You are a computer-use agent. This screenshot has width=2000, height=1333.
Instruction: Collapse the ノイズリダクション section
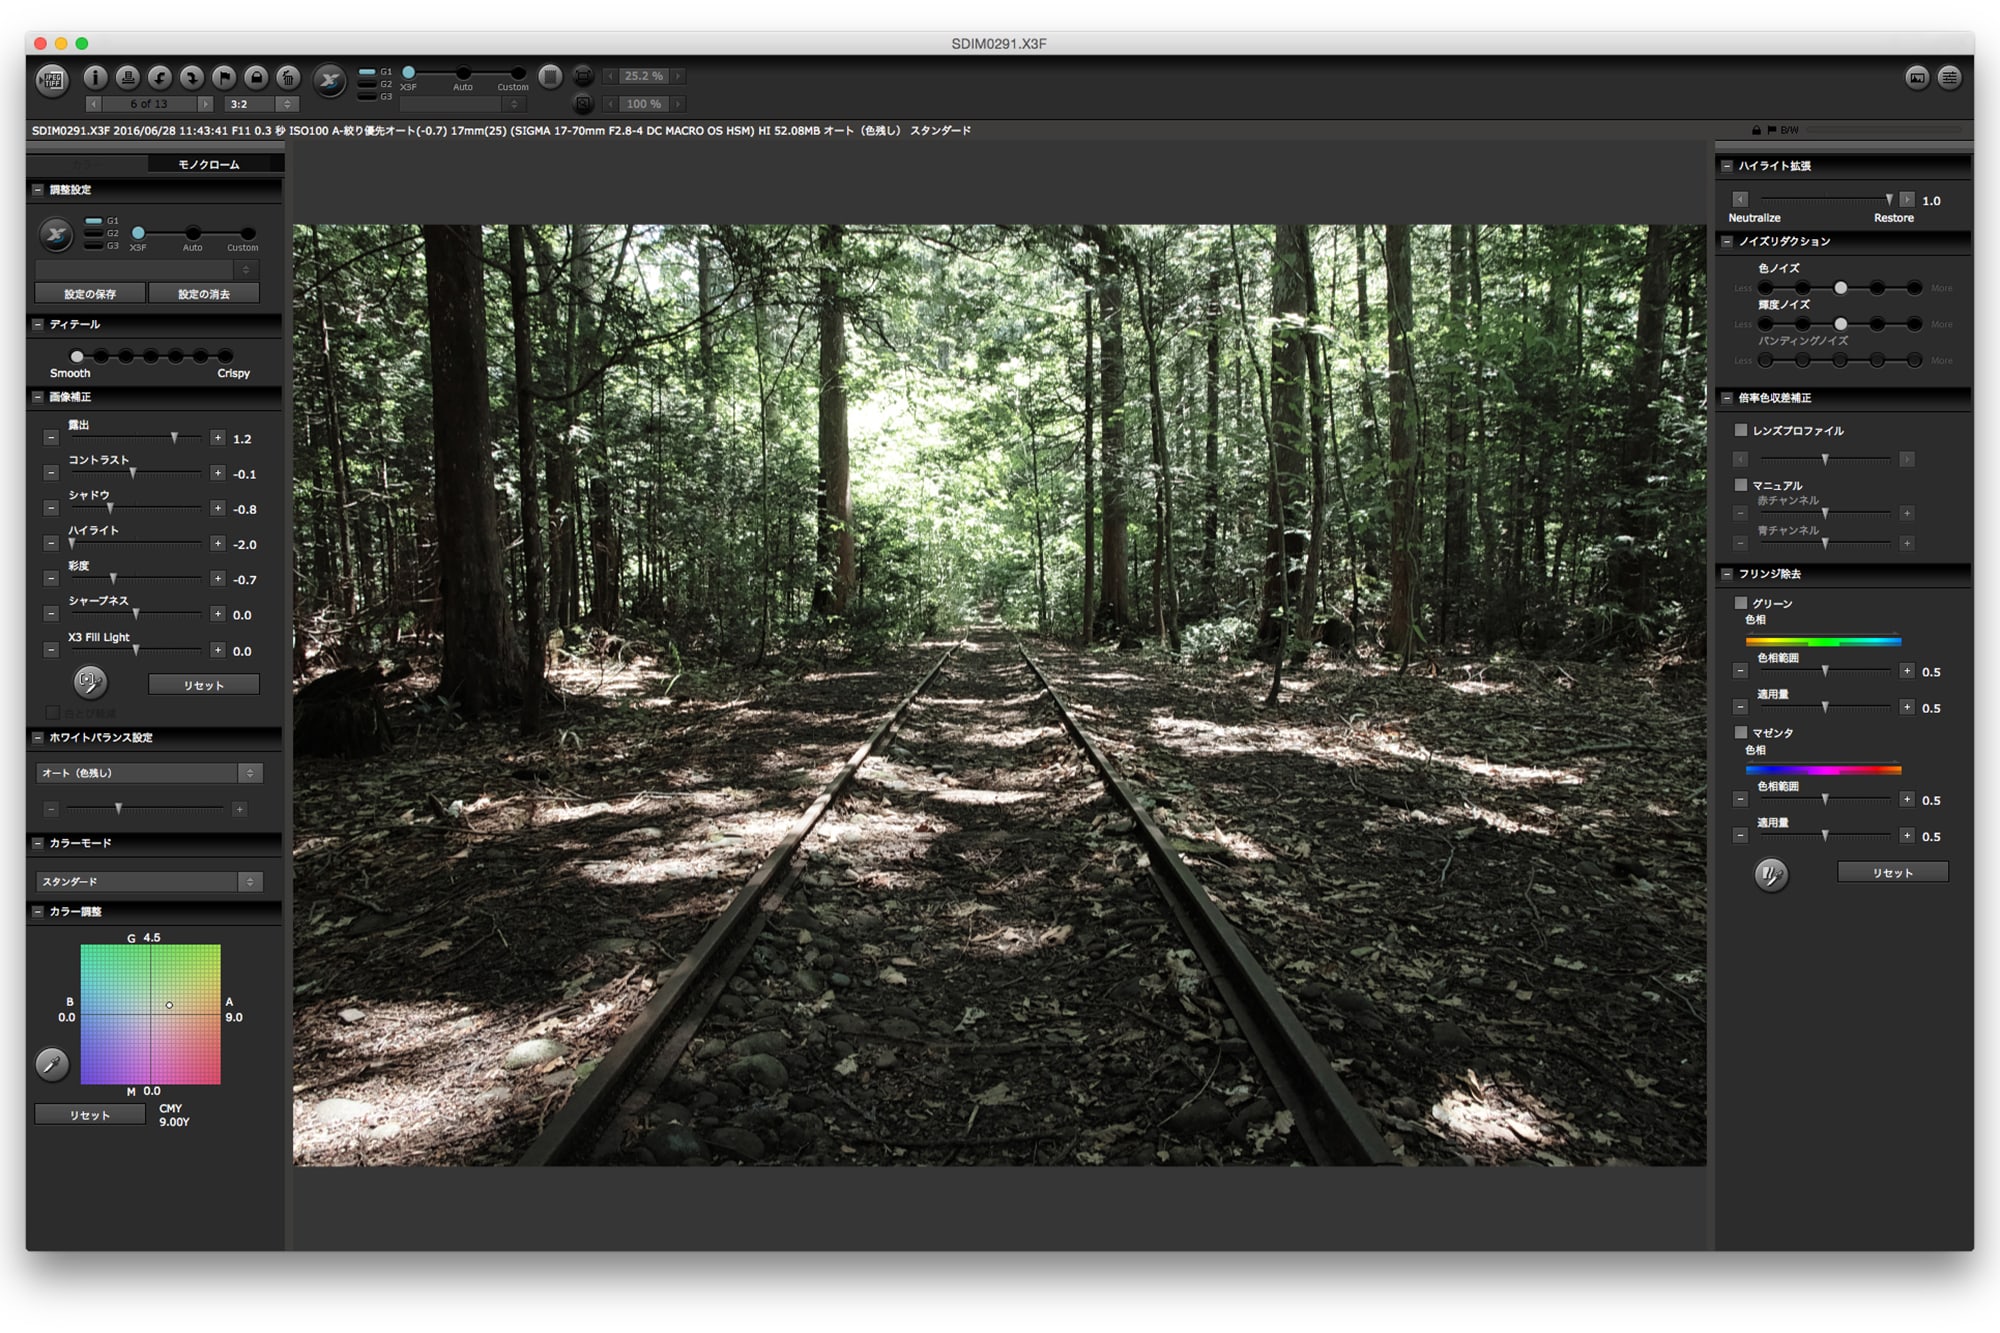tap(1727, 241)
